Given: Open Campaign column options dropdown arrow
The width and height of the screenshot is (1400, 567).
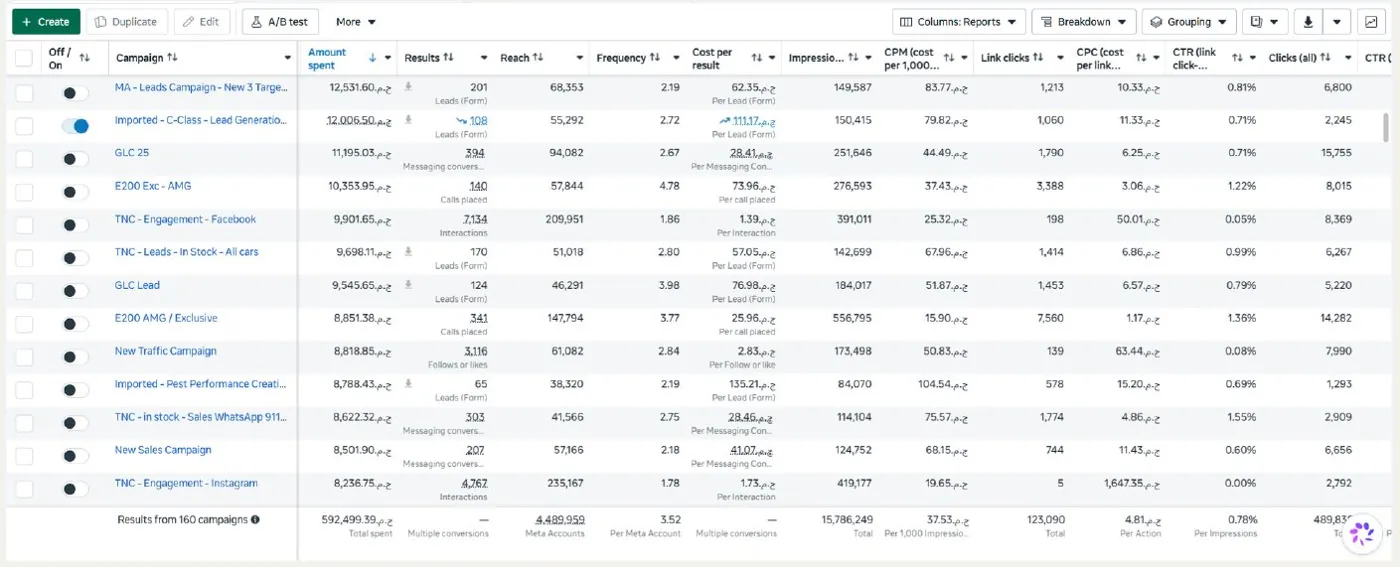Looking at the screenshot, I should (x=288, y=58).
